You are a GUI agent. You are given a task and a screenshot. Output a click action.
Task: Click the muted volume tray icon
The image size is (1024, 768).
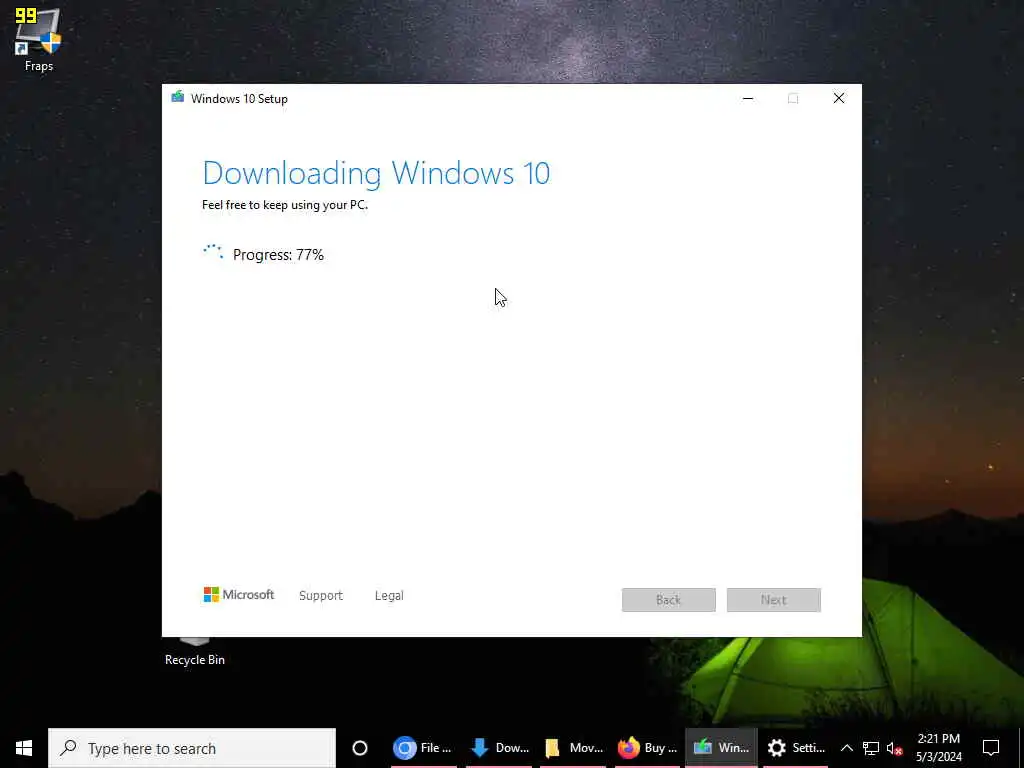point(894,748)
